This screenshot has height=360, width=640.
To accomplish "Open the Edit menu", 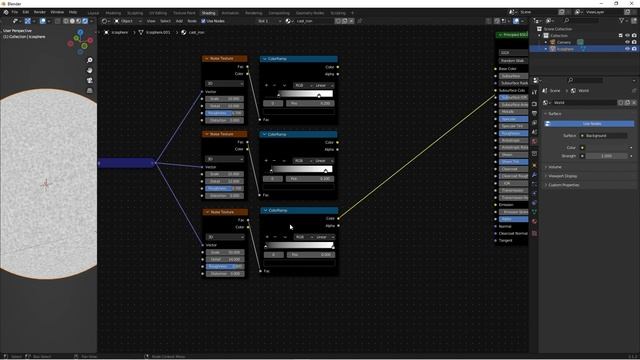I will (x=26, y=12).
